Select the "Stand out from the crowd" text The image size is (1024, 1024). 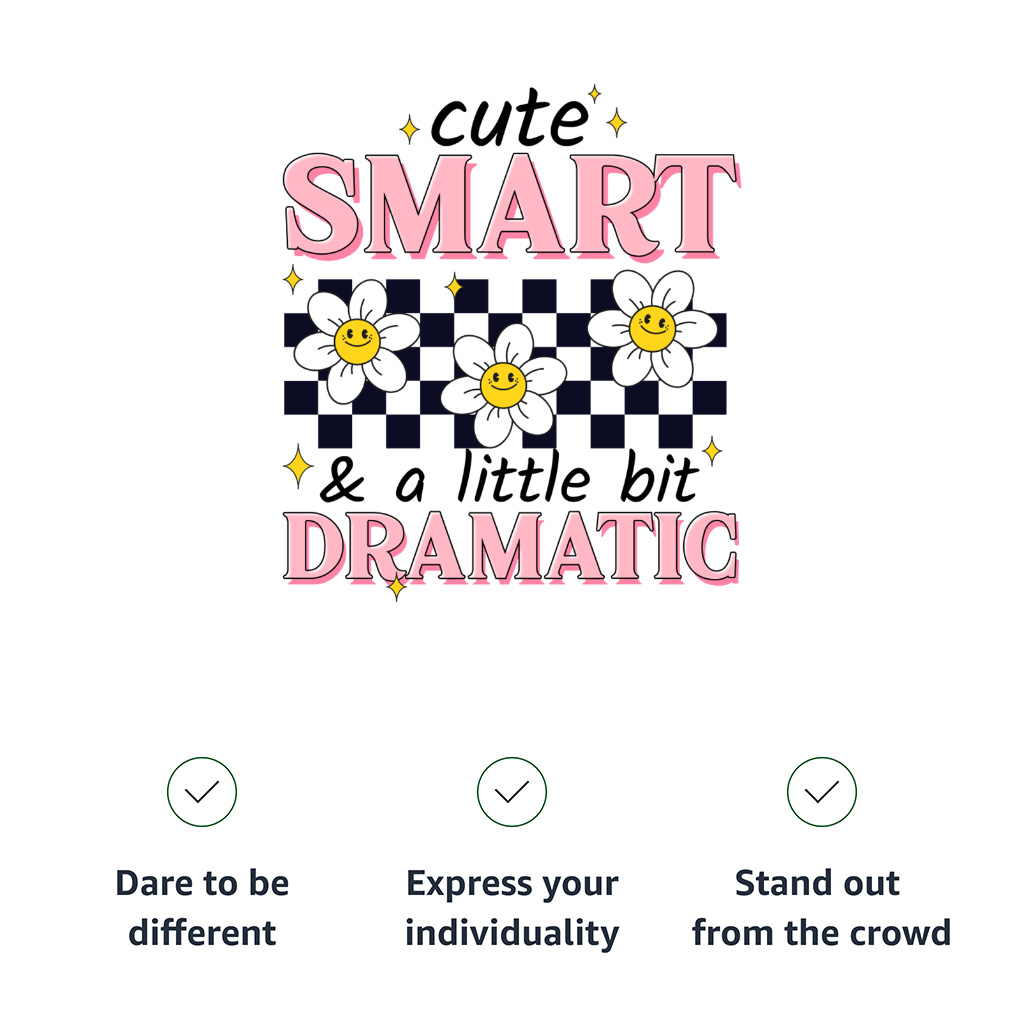[x=821, y=908]
